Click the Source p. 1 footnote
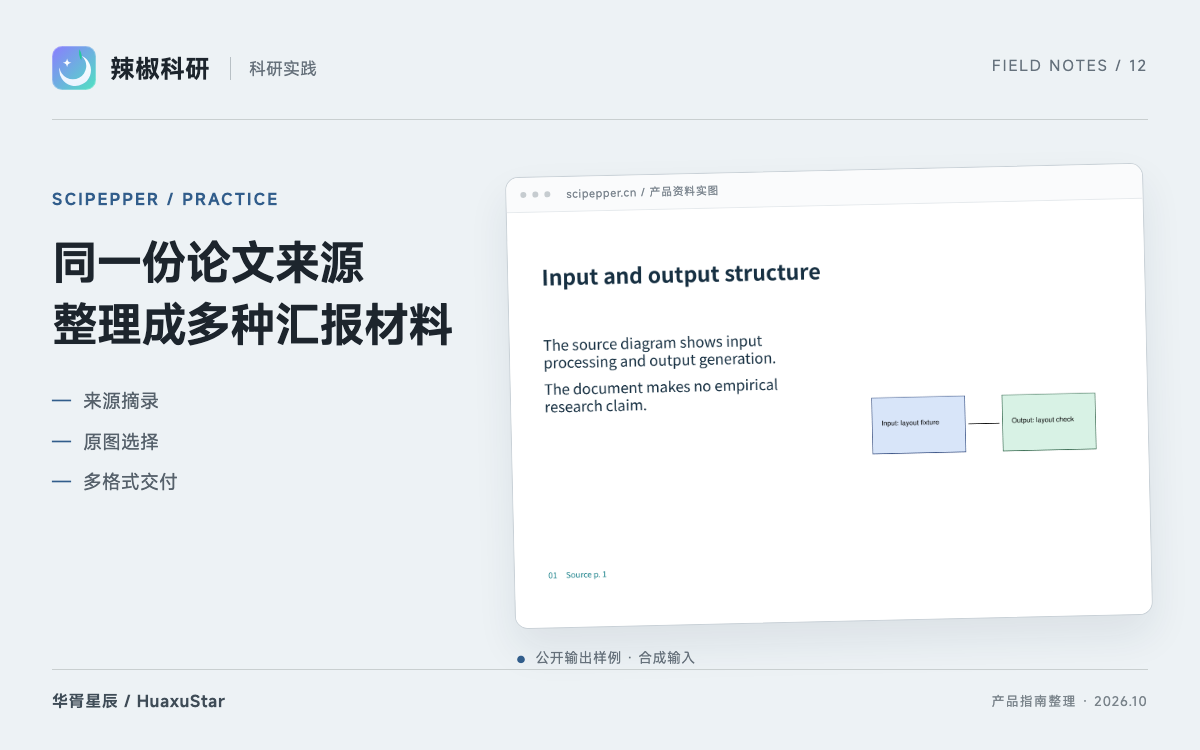This screenshot has height=750, width=1200. pos(586,575)
